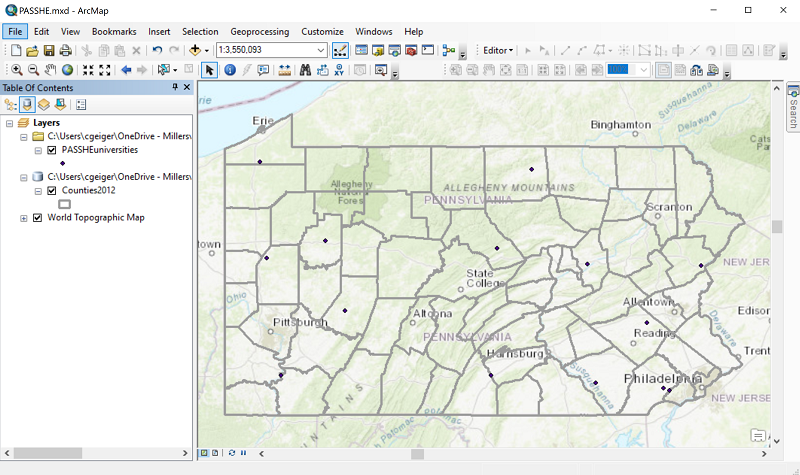Activate the Identify tool
Image resolution: width=800 pixels, height=475 pixels.
tap(230, 70)
